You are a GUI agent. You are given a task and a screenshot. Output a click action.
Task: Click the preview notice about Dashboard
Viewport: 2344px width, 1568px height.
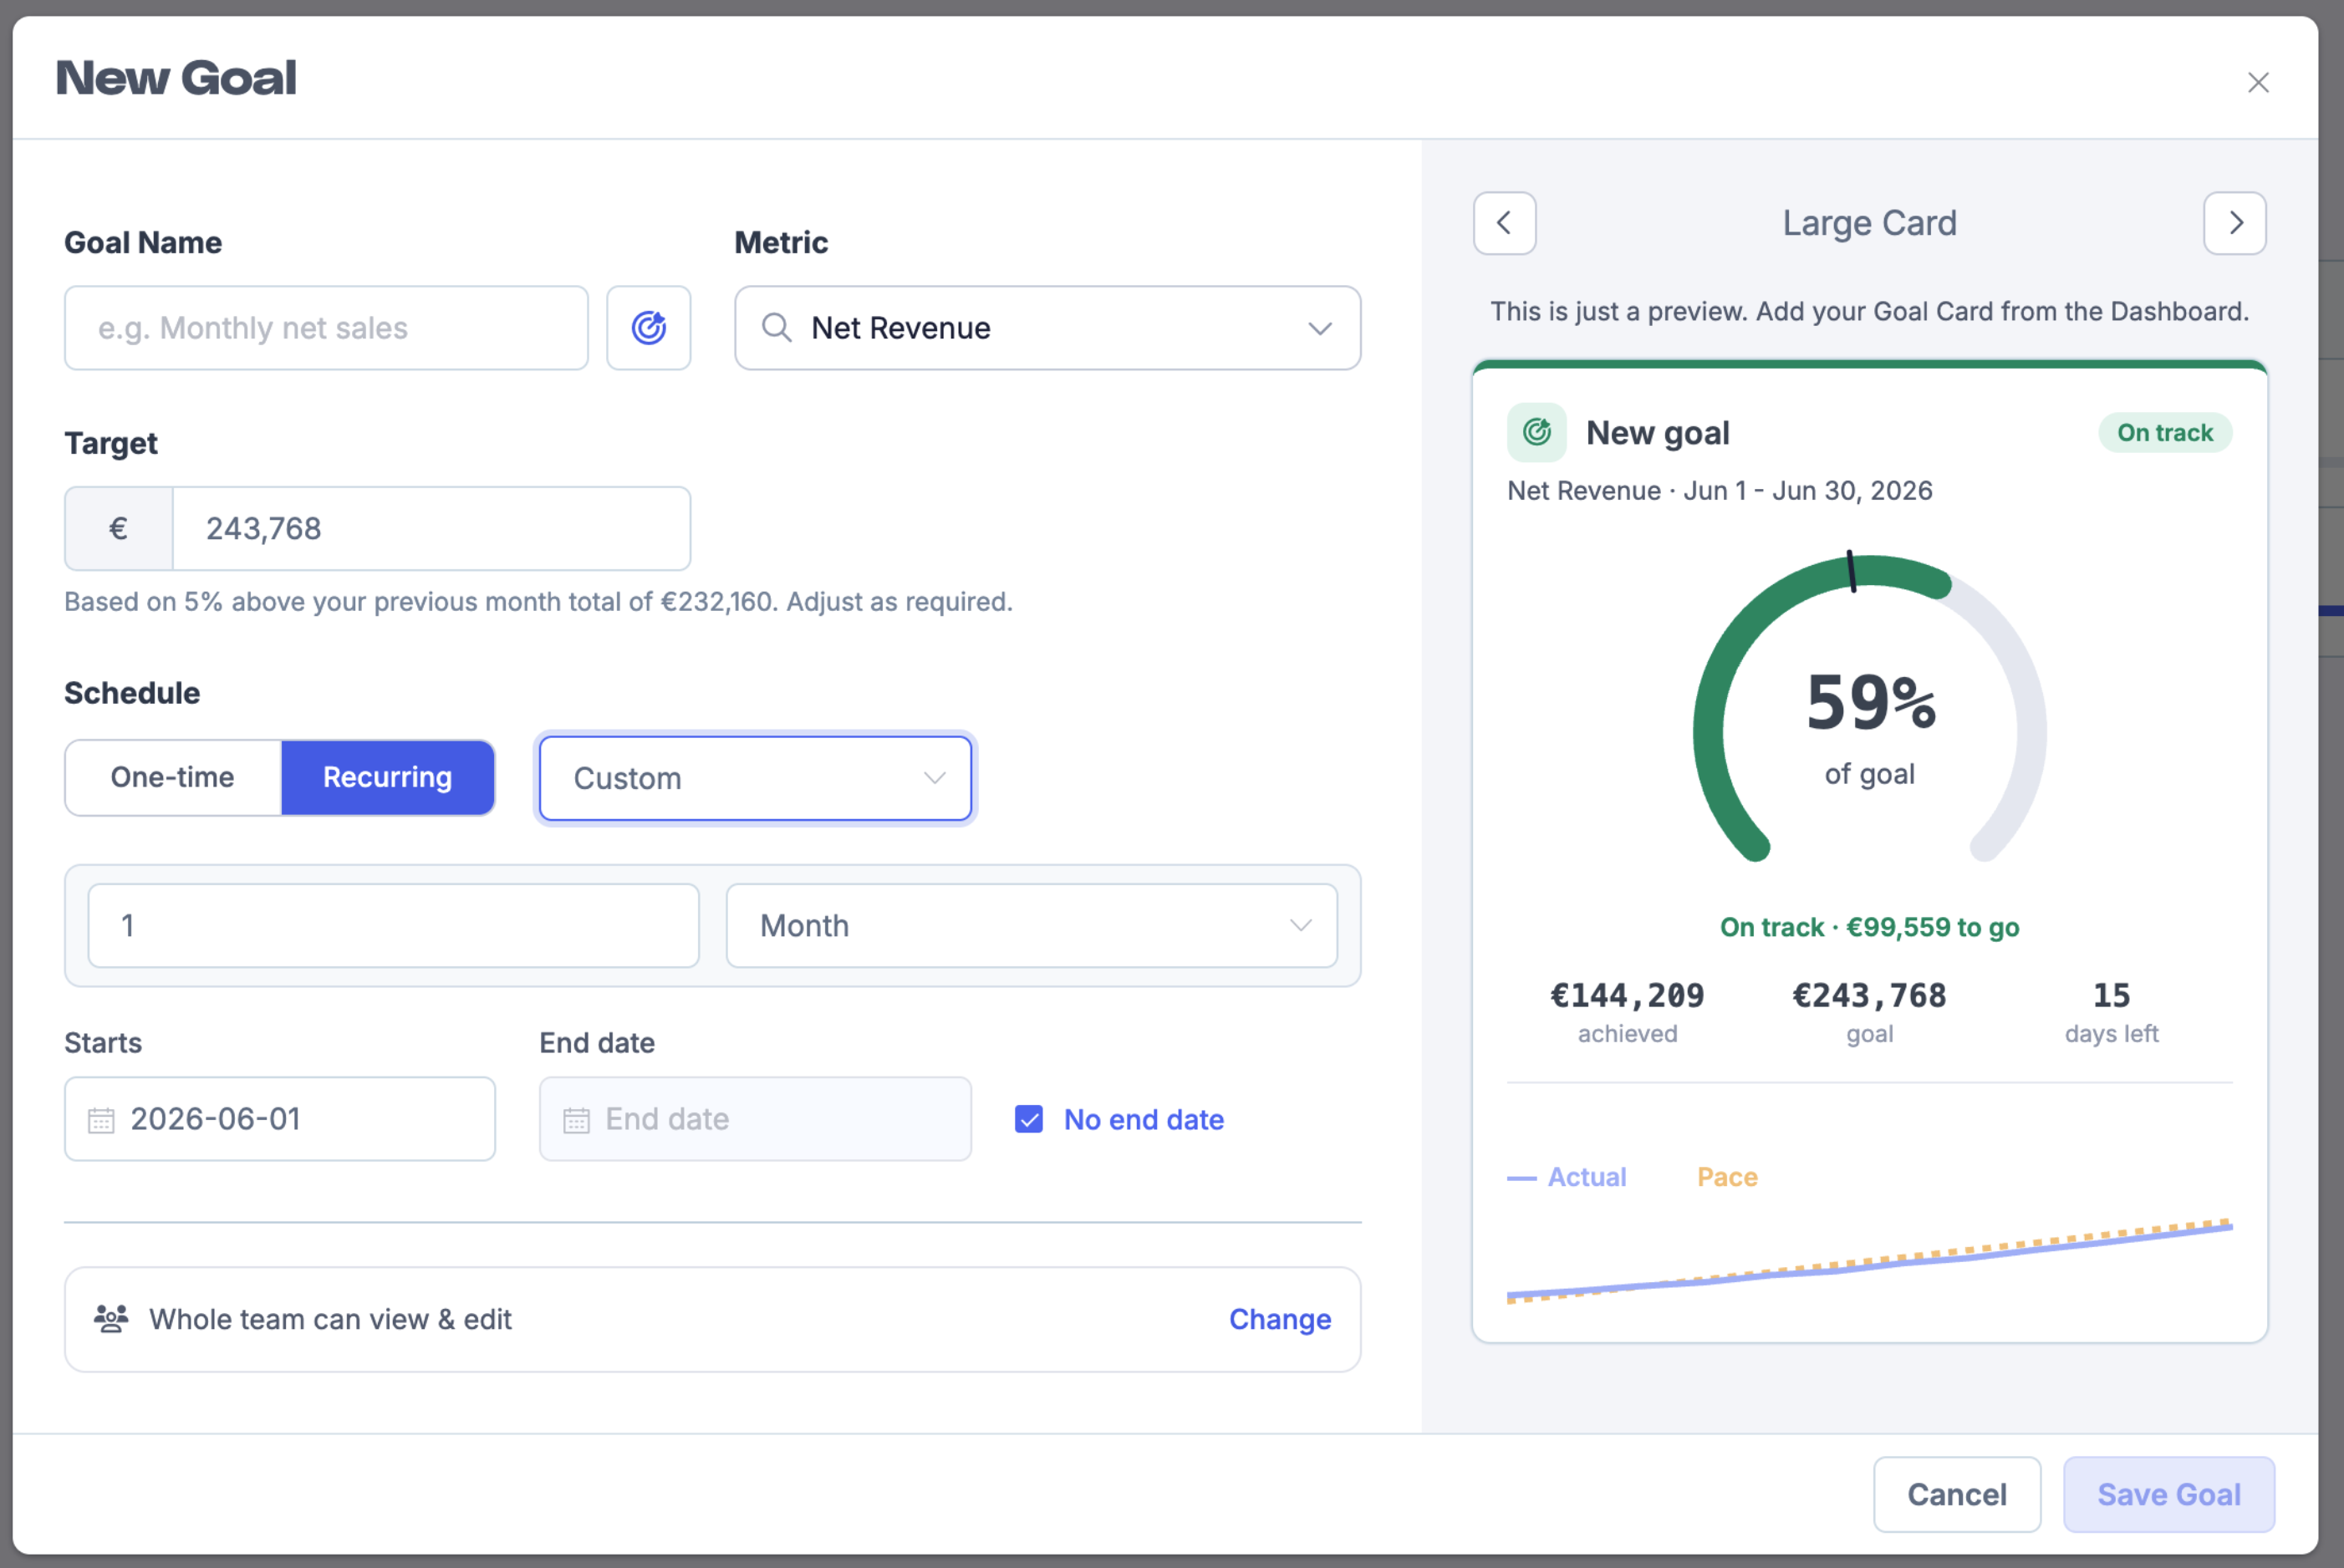click(x=1869, y=311)
